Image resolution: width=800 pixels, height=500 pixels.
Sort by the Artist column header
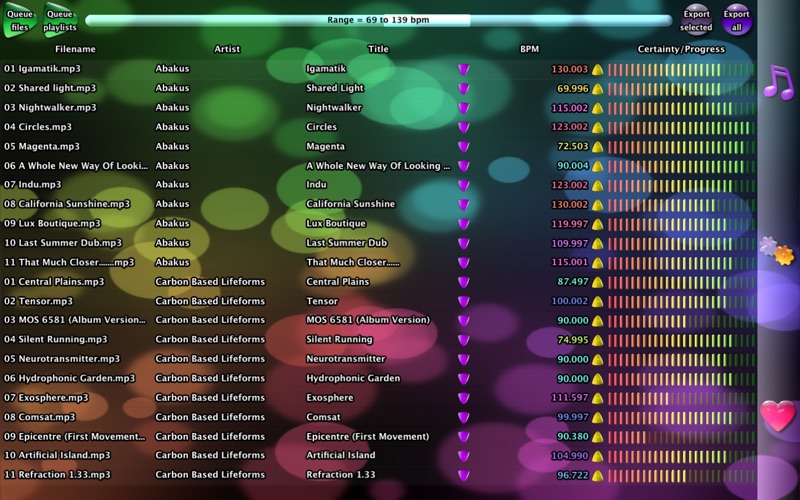click(x=227, y=49)
